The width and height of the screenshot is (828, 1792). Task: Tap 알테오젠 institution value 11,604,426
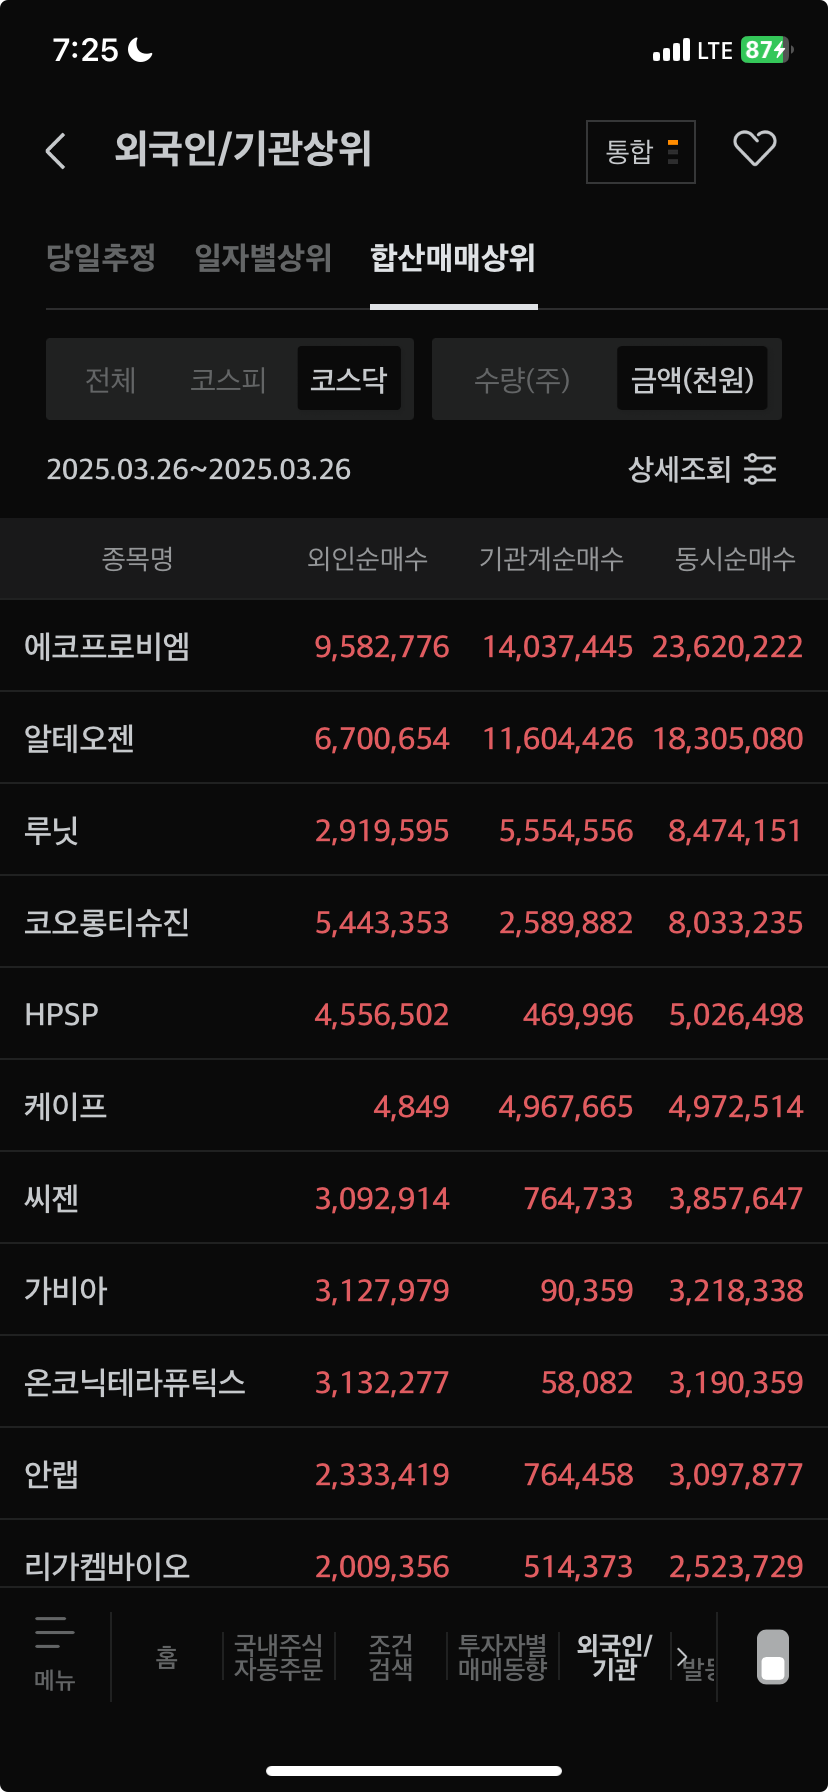pyautogui.click(x=558, y=739)
